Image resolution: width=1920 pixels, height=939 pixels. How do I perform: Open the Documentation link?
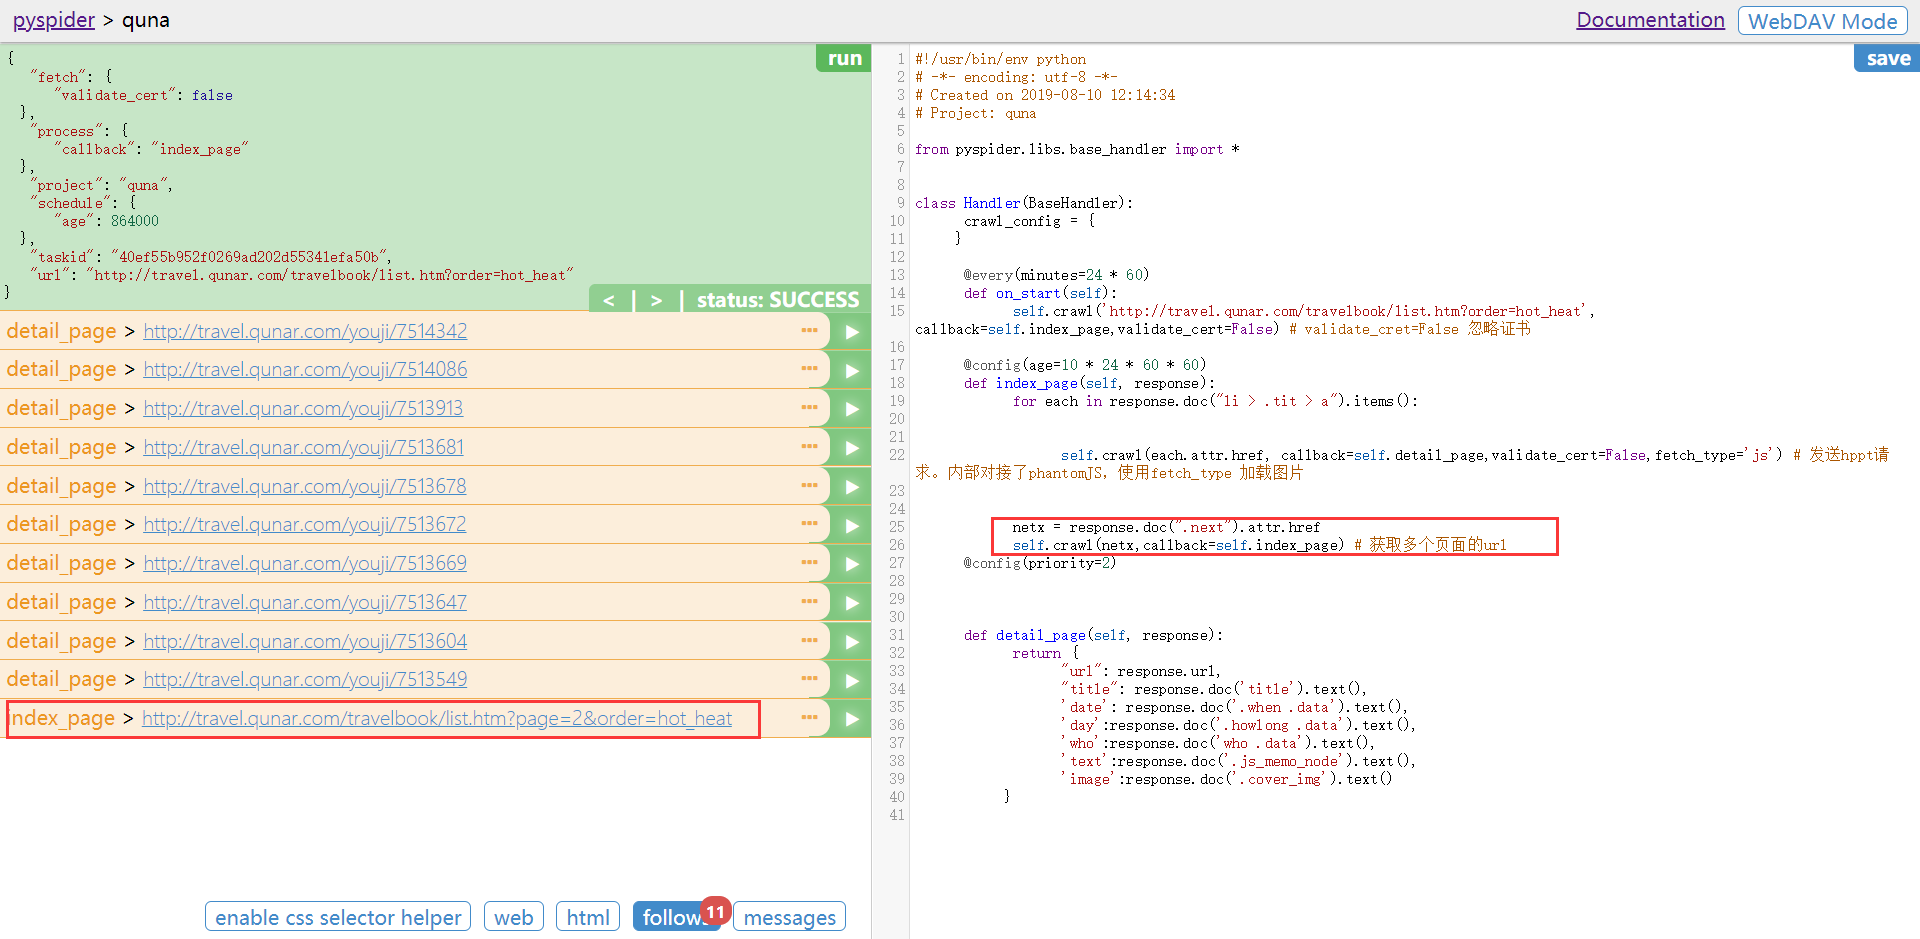(1650, 20)
